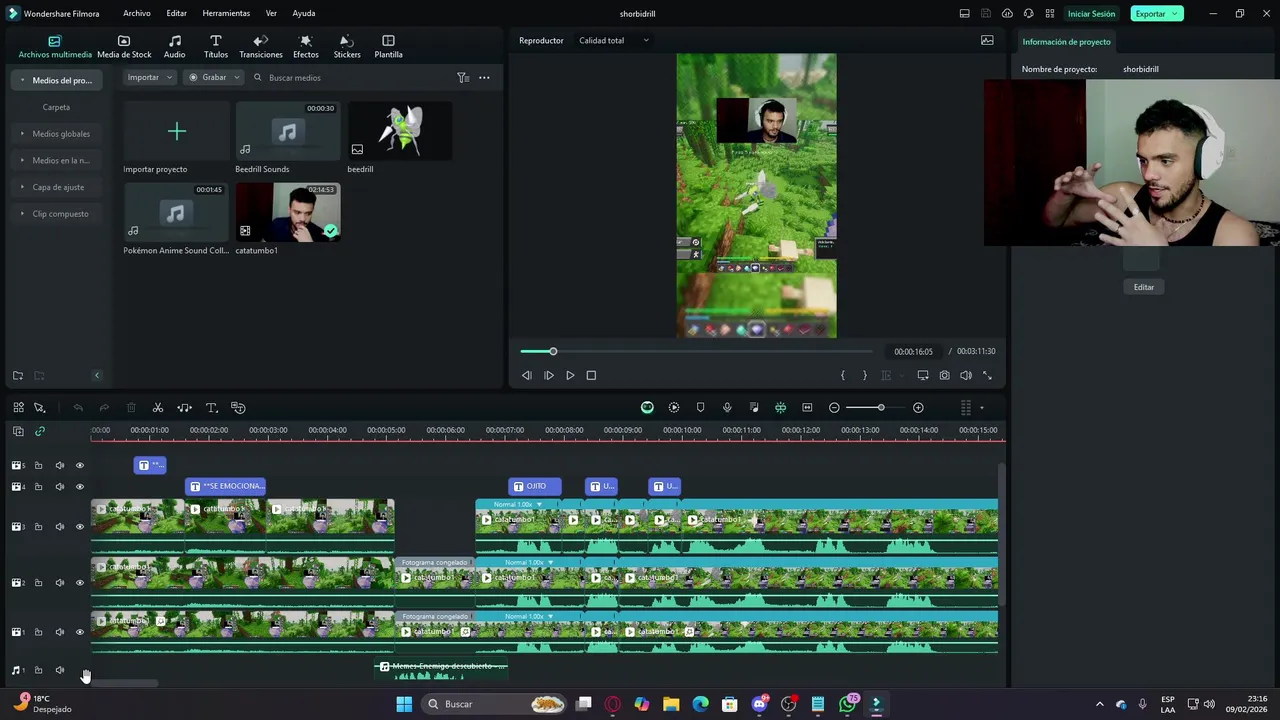Open the Importar dropdown
This screenshot has height=720, width=1280.
pyautogui.click(x=148, y=77)
